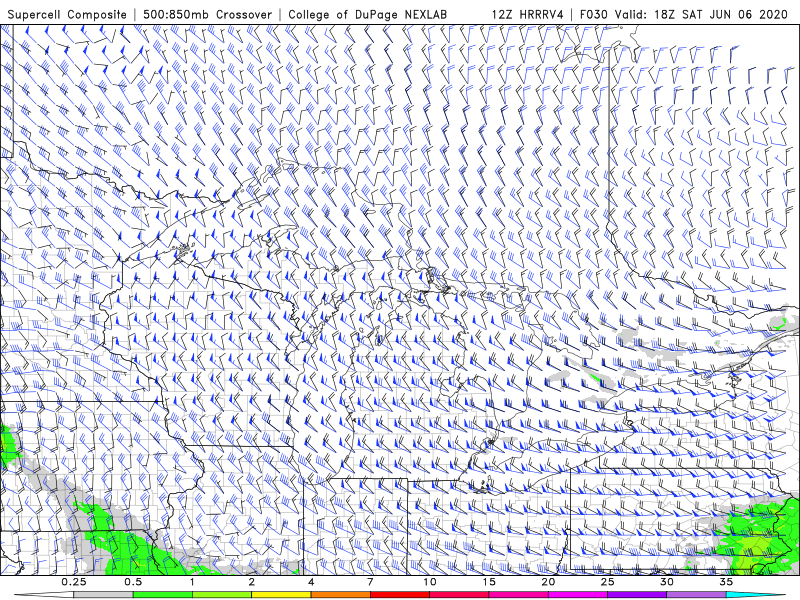This screenshot has height=600, width=800.
Task: Select the white below-0.25 colorbar arrow
Action: [x=44, y=595]
